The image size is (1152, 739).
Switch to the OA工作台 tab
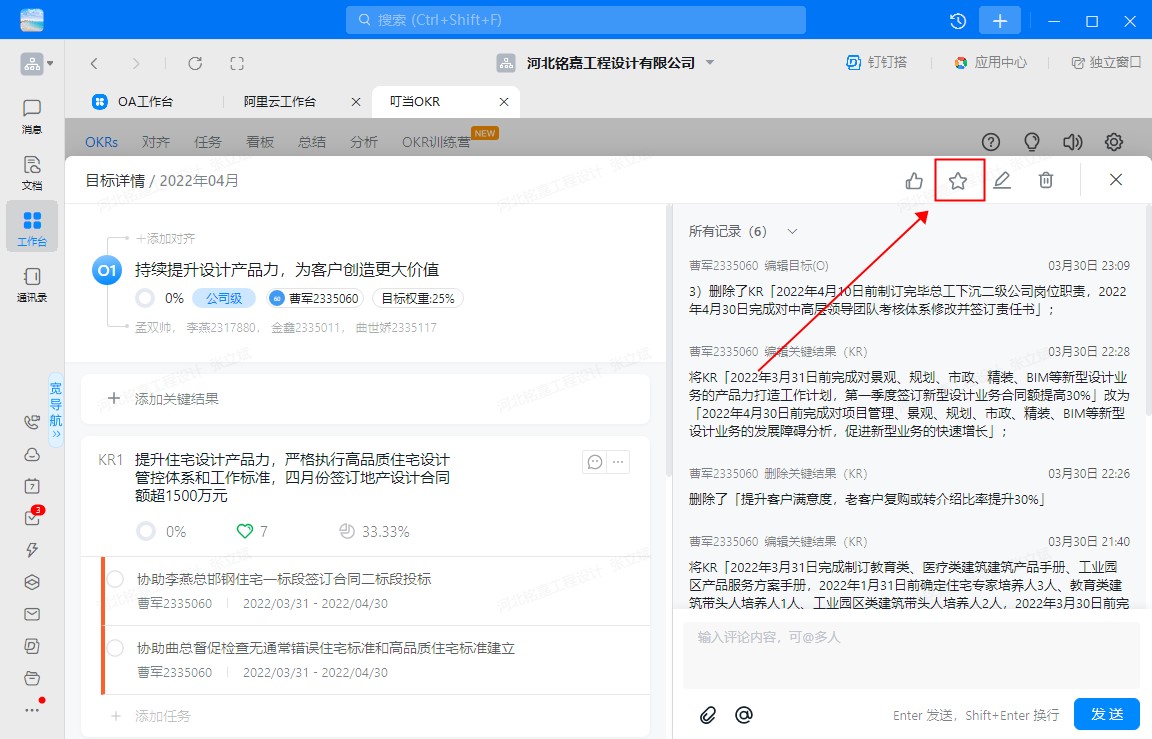145,102
